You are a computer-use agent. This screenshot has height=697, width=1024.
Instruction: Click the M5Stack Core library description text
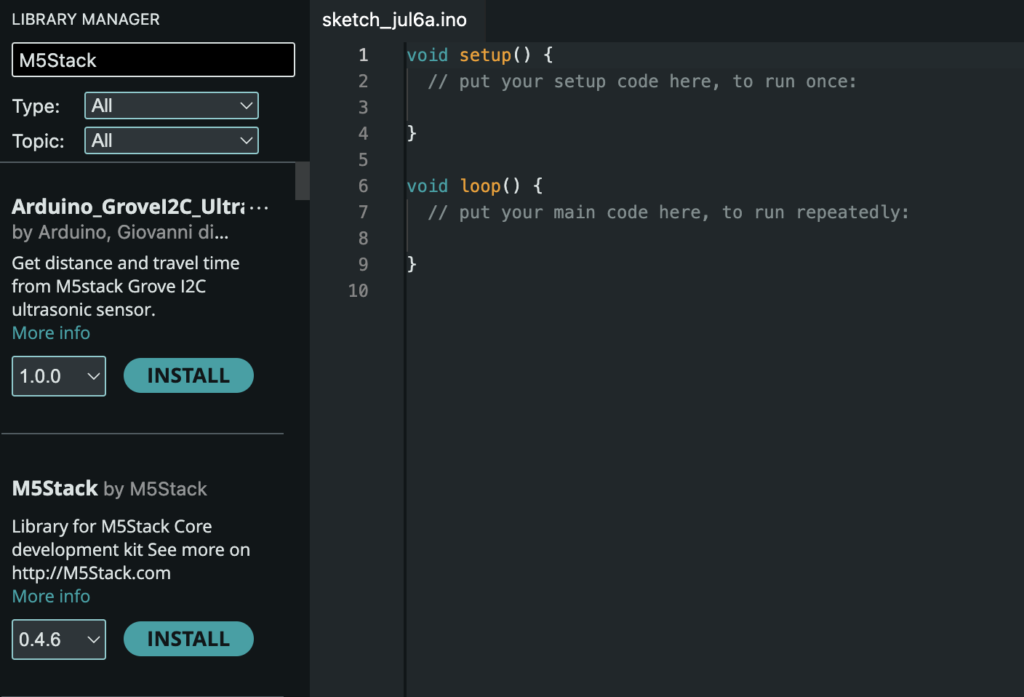tap(131, 549)
